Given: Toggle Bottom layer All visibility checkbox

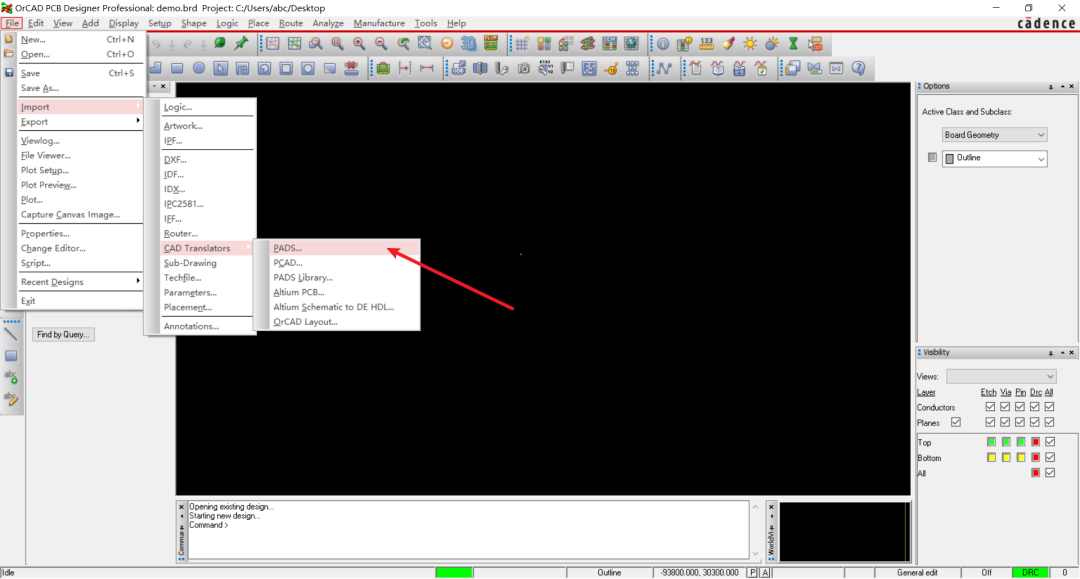Looking at the screenshot, I should pyautogui.click(x=1050, y=457).
